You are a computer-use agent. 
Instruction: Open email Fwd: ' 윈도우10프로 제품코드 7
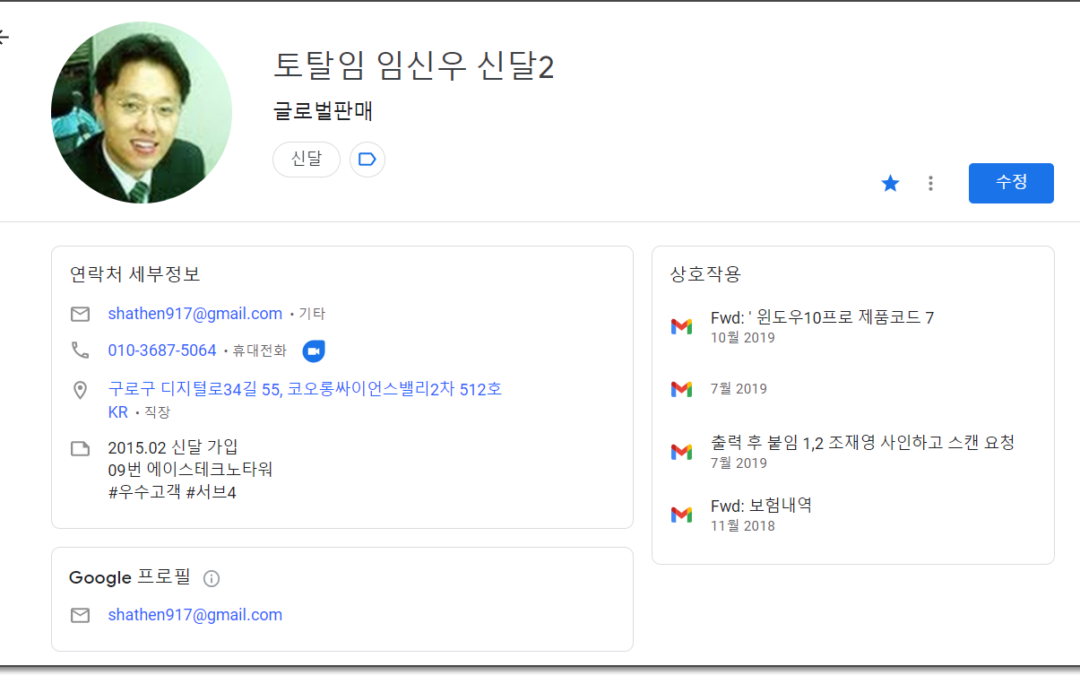(x=822, y=318)
